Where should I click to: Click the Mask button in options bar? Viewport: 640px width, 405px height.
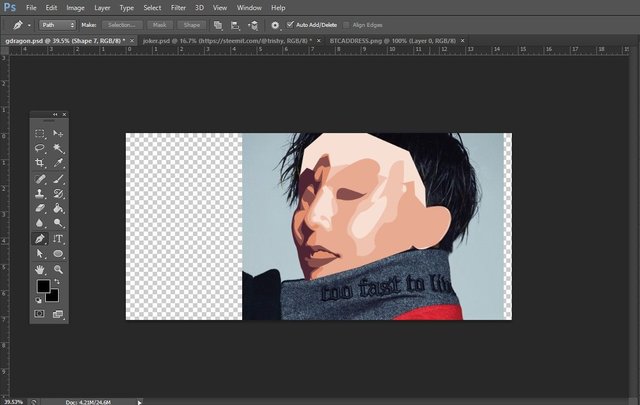(159, 23)
